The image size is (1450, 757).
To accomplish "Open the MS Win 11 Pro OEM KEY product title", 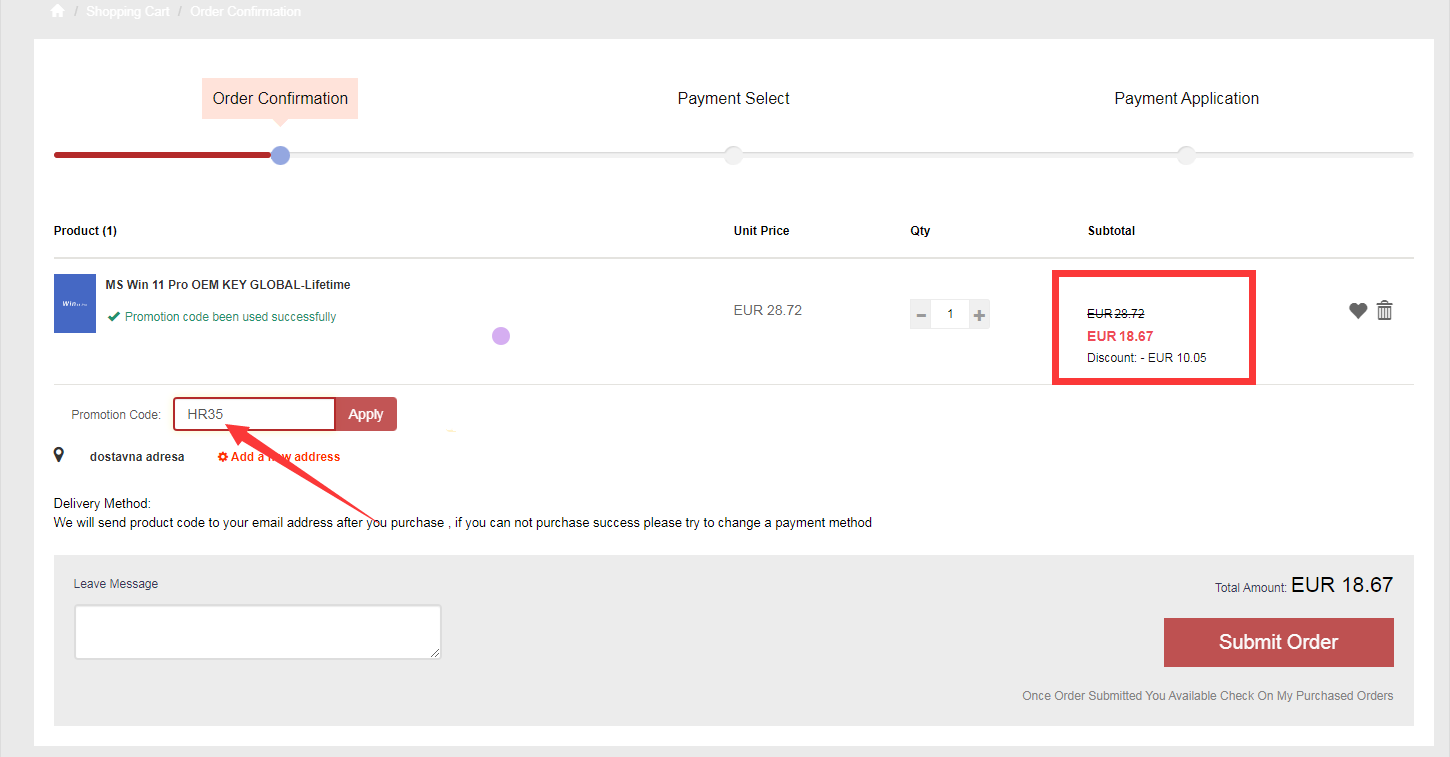I will (228, 285).
